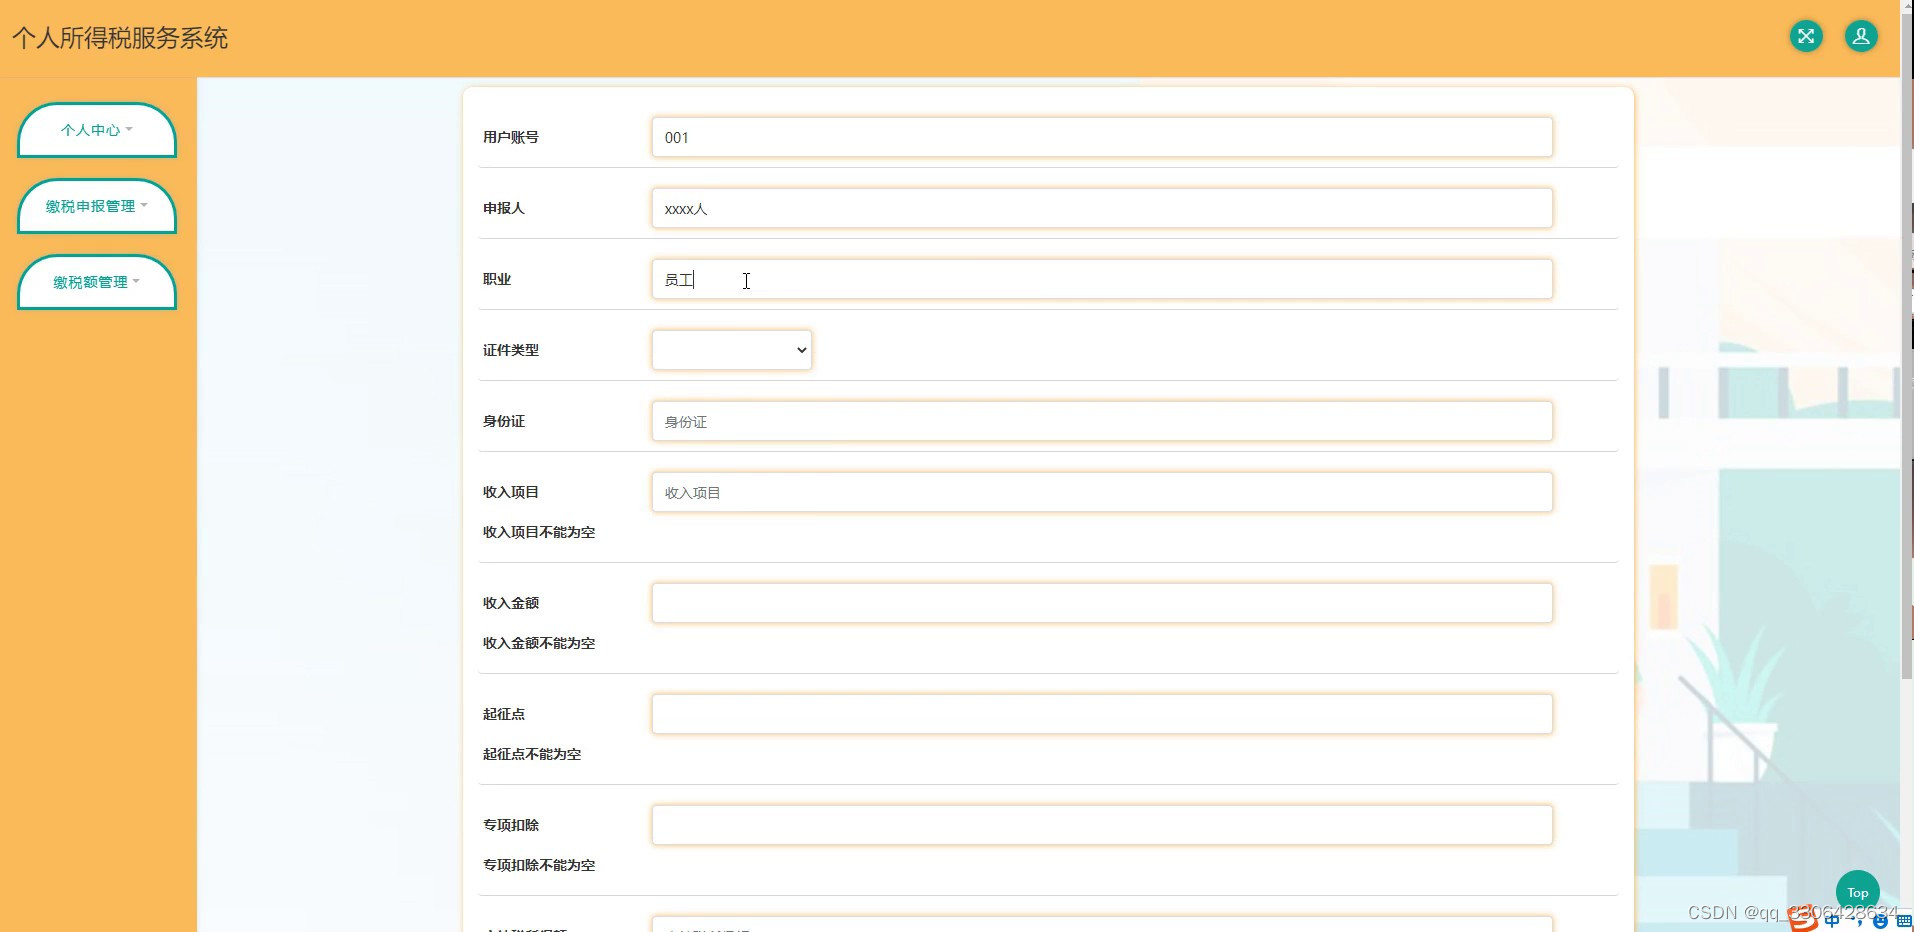Click the 证件类型 field label

pos(511,350)
